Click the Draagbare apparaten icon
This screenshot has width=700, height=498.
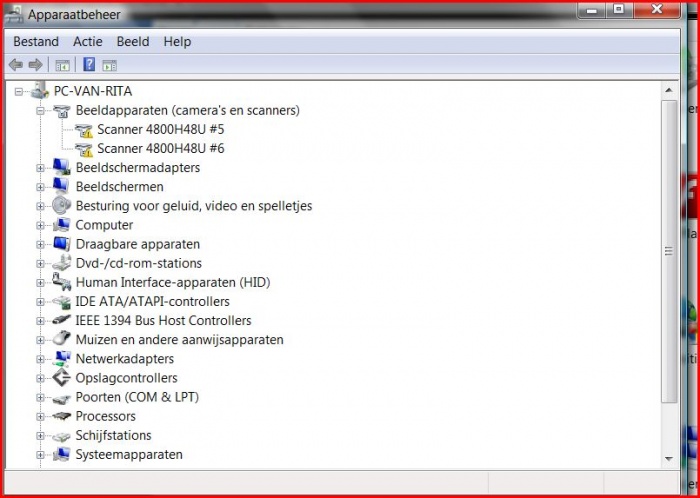point(61,244)
